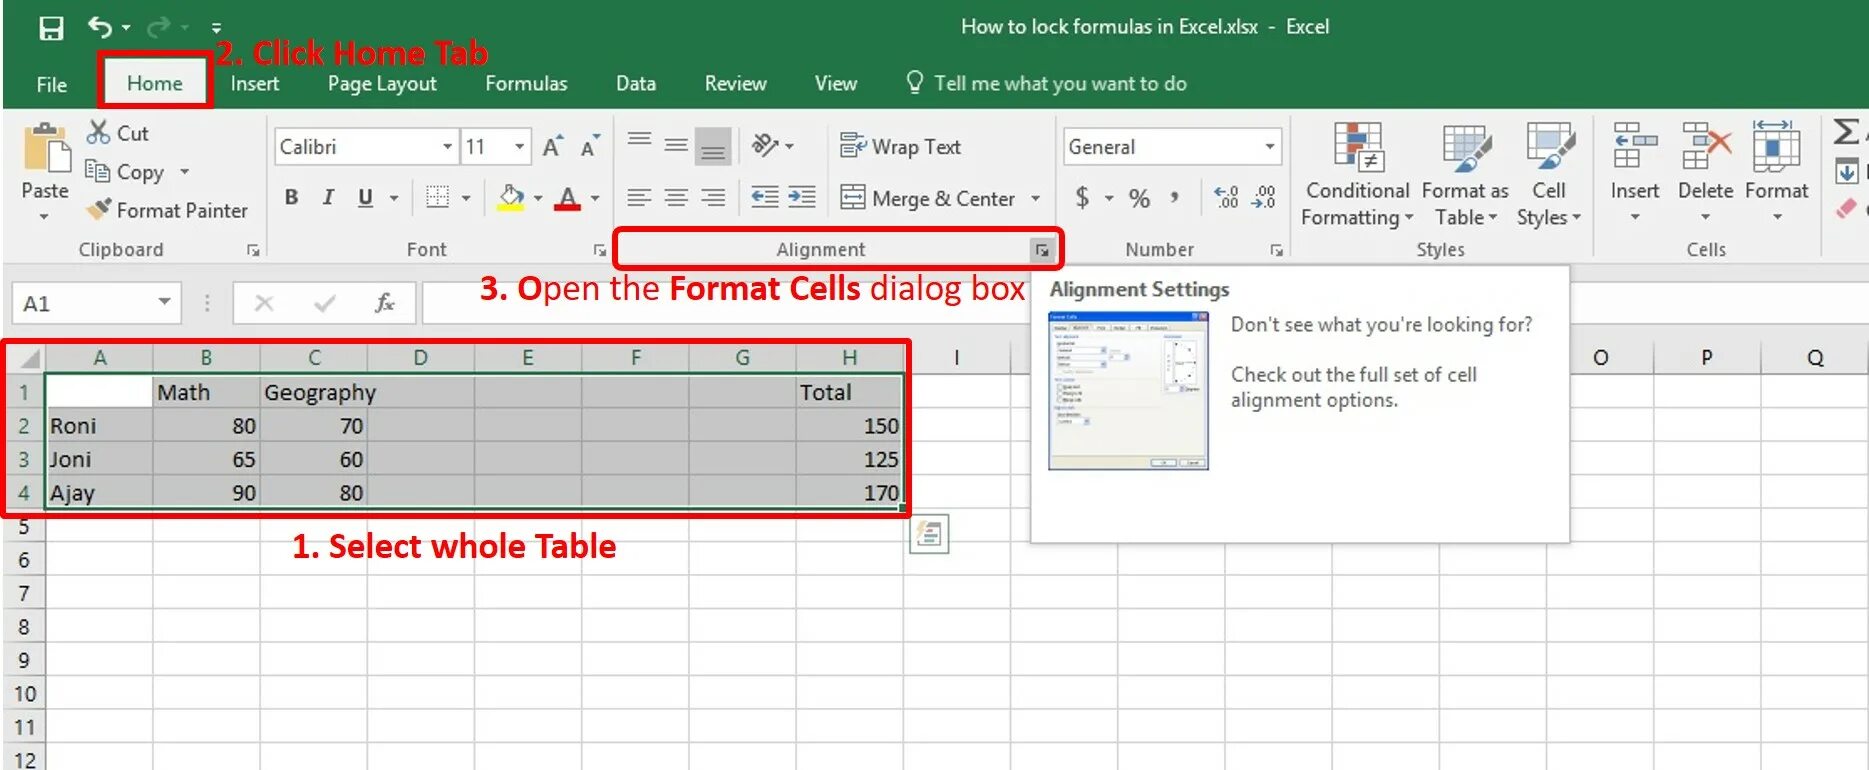Expand the Calibri font name dropdown
The width and height of the screenshot is (1869, 770).
pos(447,147)
